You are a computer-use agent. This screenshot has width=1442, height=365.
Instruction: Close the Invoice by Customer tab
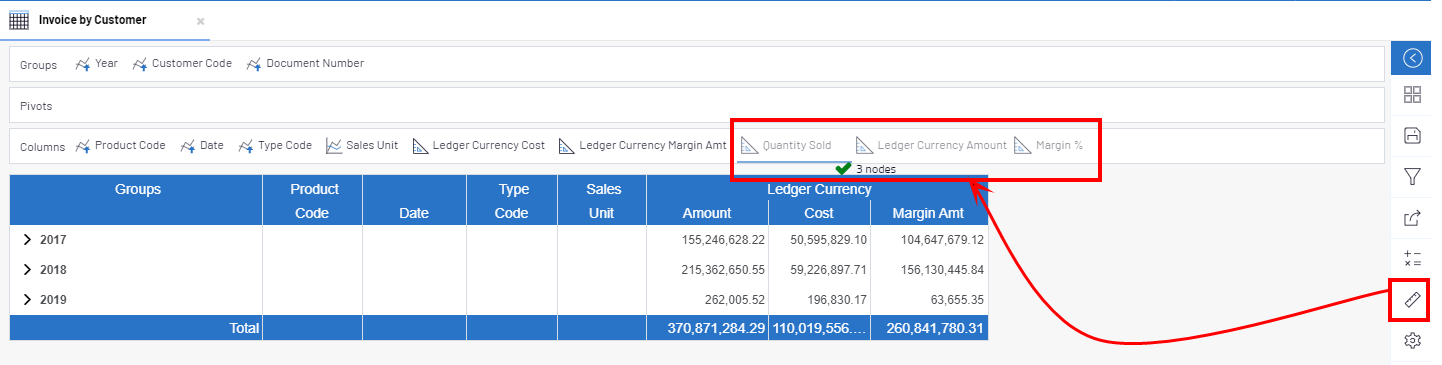(200, 21)
